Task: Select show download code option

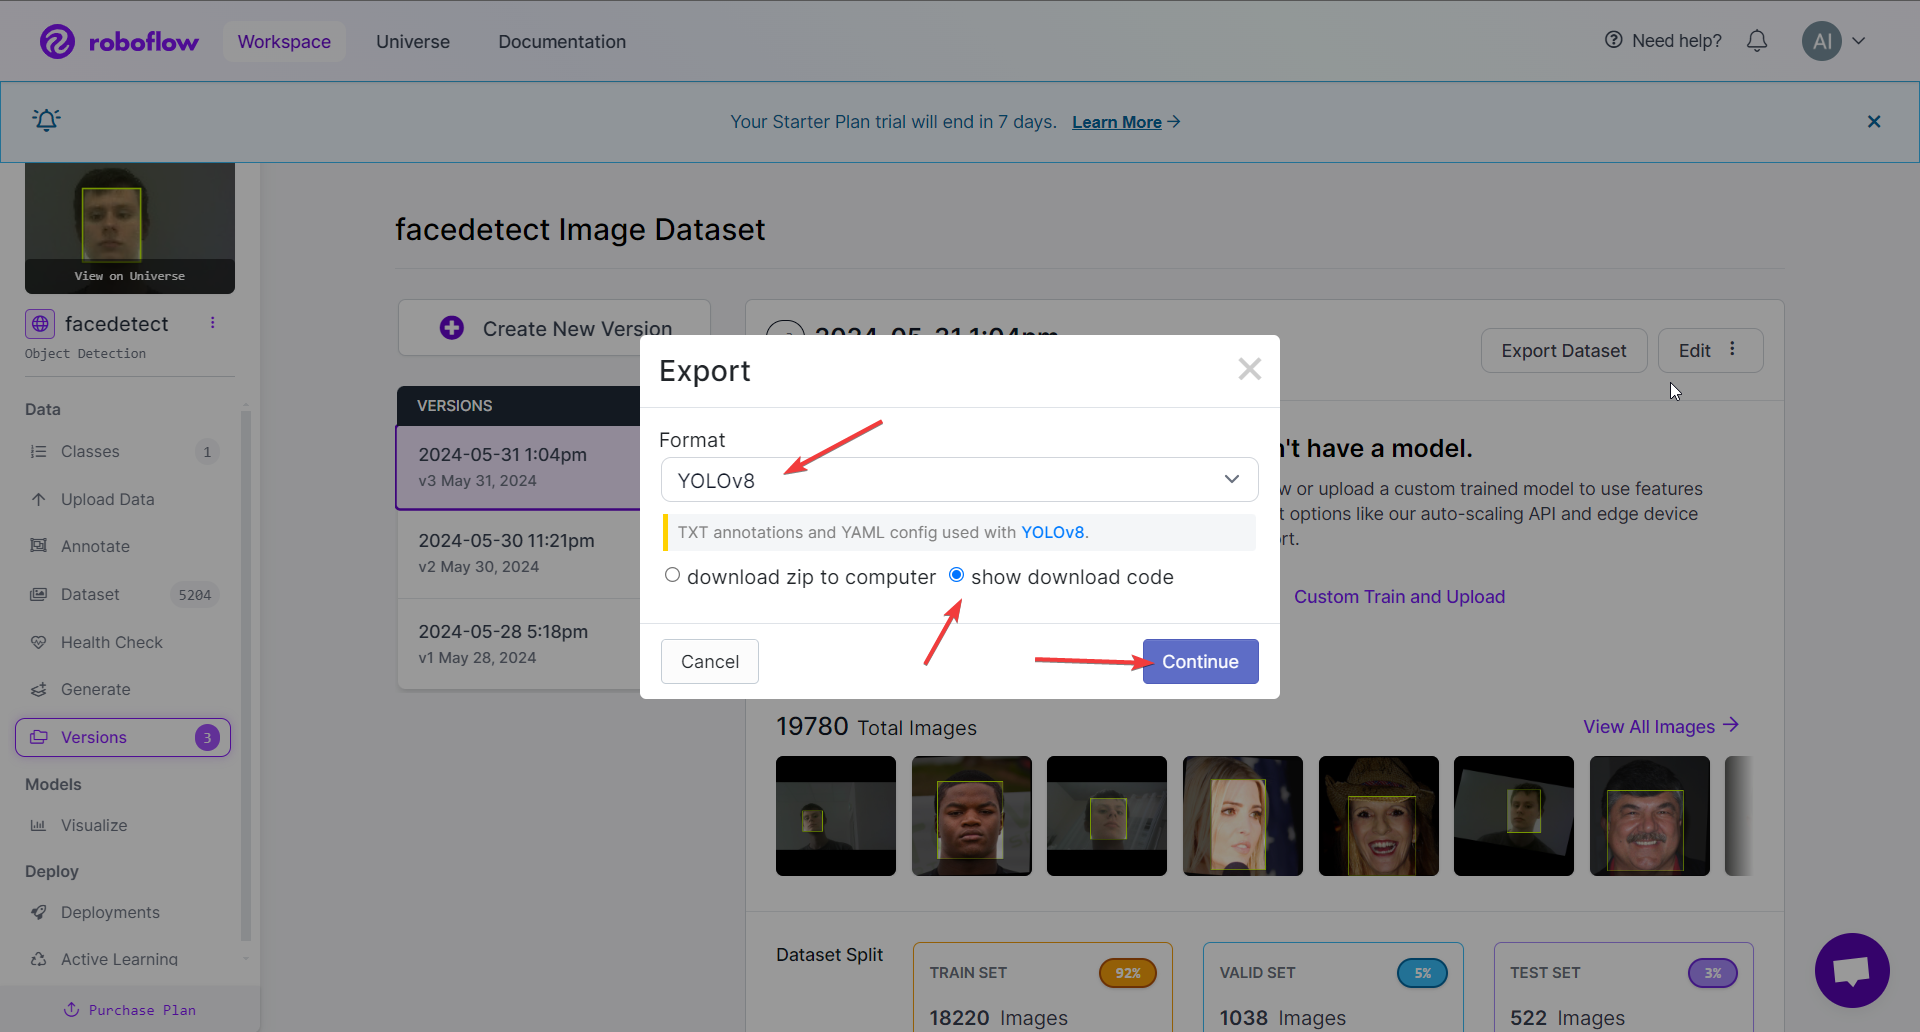Action: (956, 575)
